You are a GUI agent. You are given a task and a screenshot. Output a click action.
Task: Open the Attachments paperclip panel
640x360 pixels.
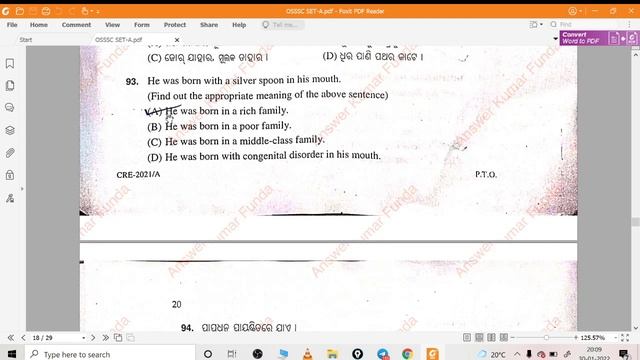click(x=10, y=153)
